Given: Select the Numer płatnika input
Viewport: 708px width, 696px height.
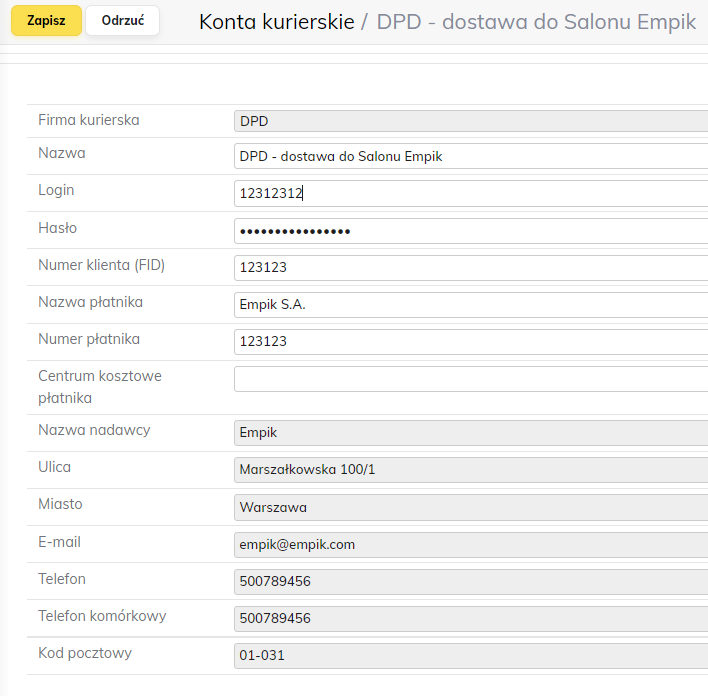Looking at the screenshot, I should (x=470, y=341).
